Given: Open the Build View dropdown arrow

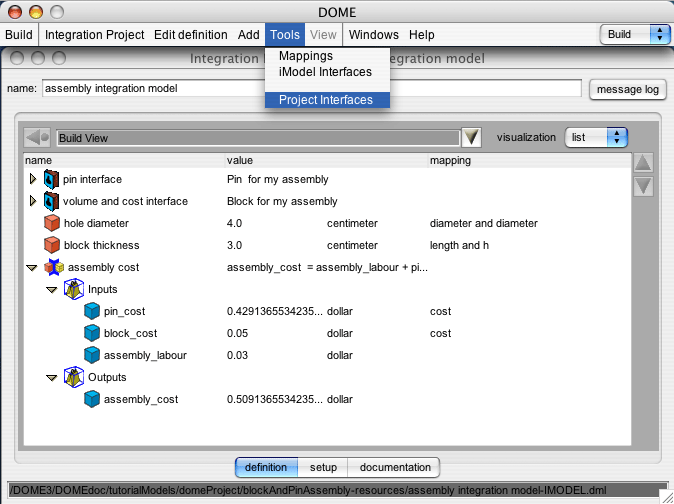Looking at the screenshot, I should [x=471, y=137].
